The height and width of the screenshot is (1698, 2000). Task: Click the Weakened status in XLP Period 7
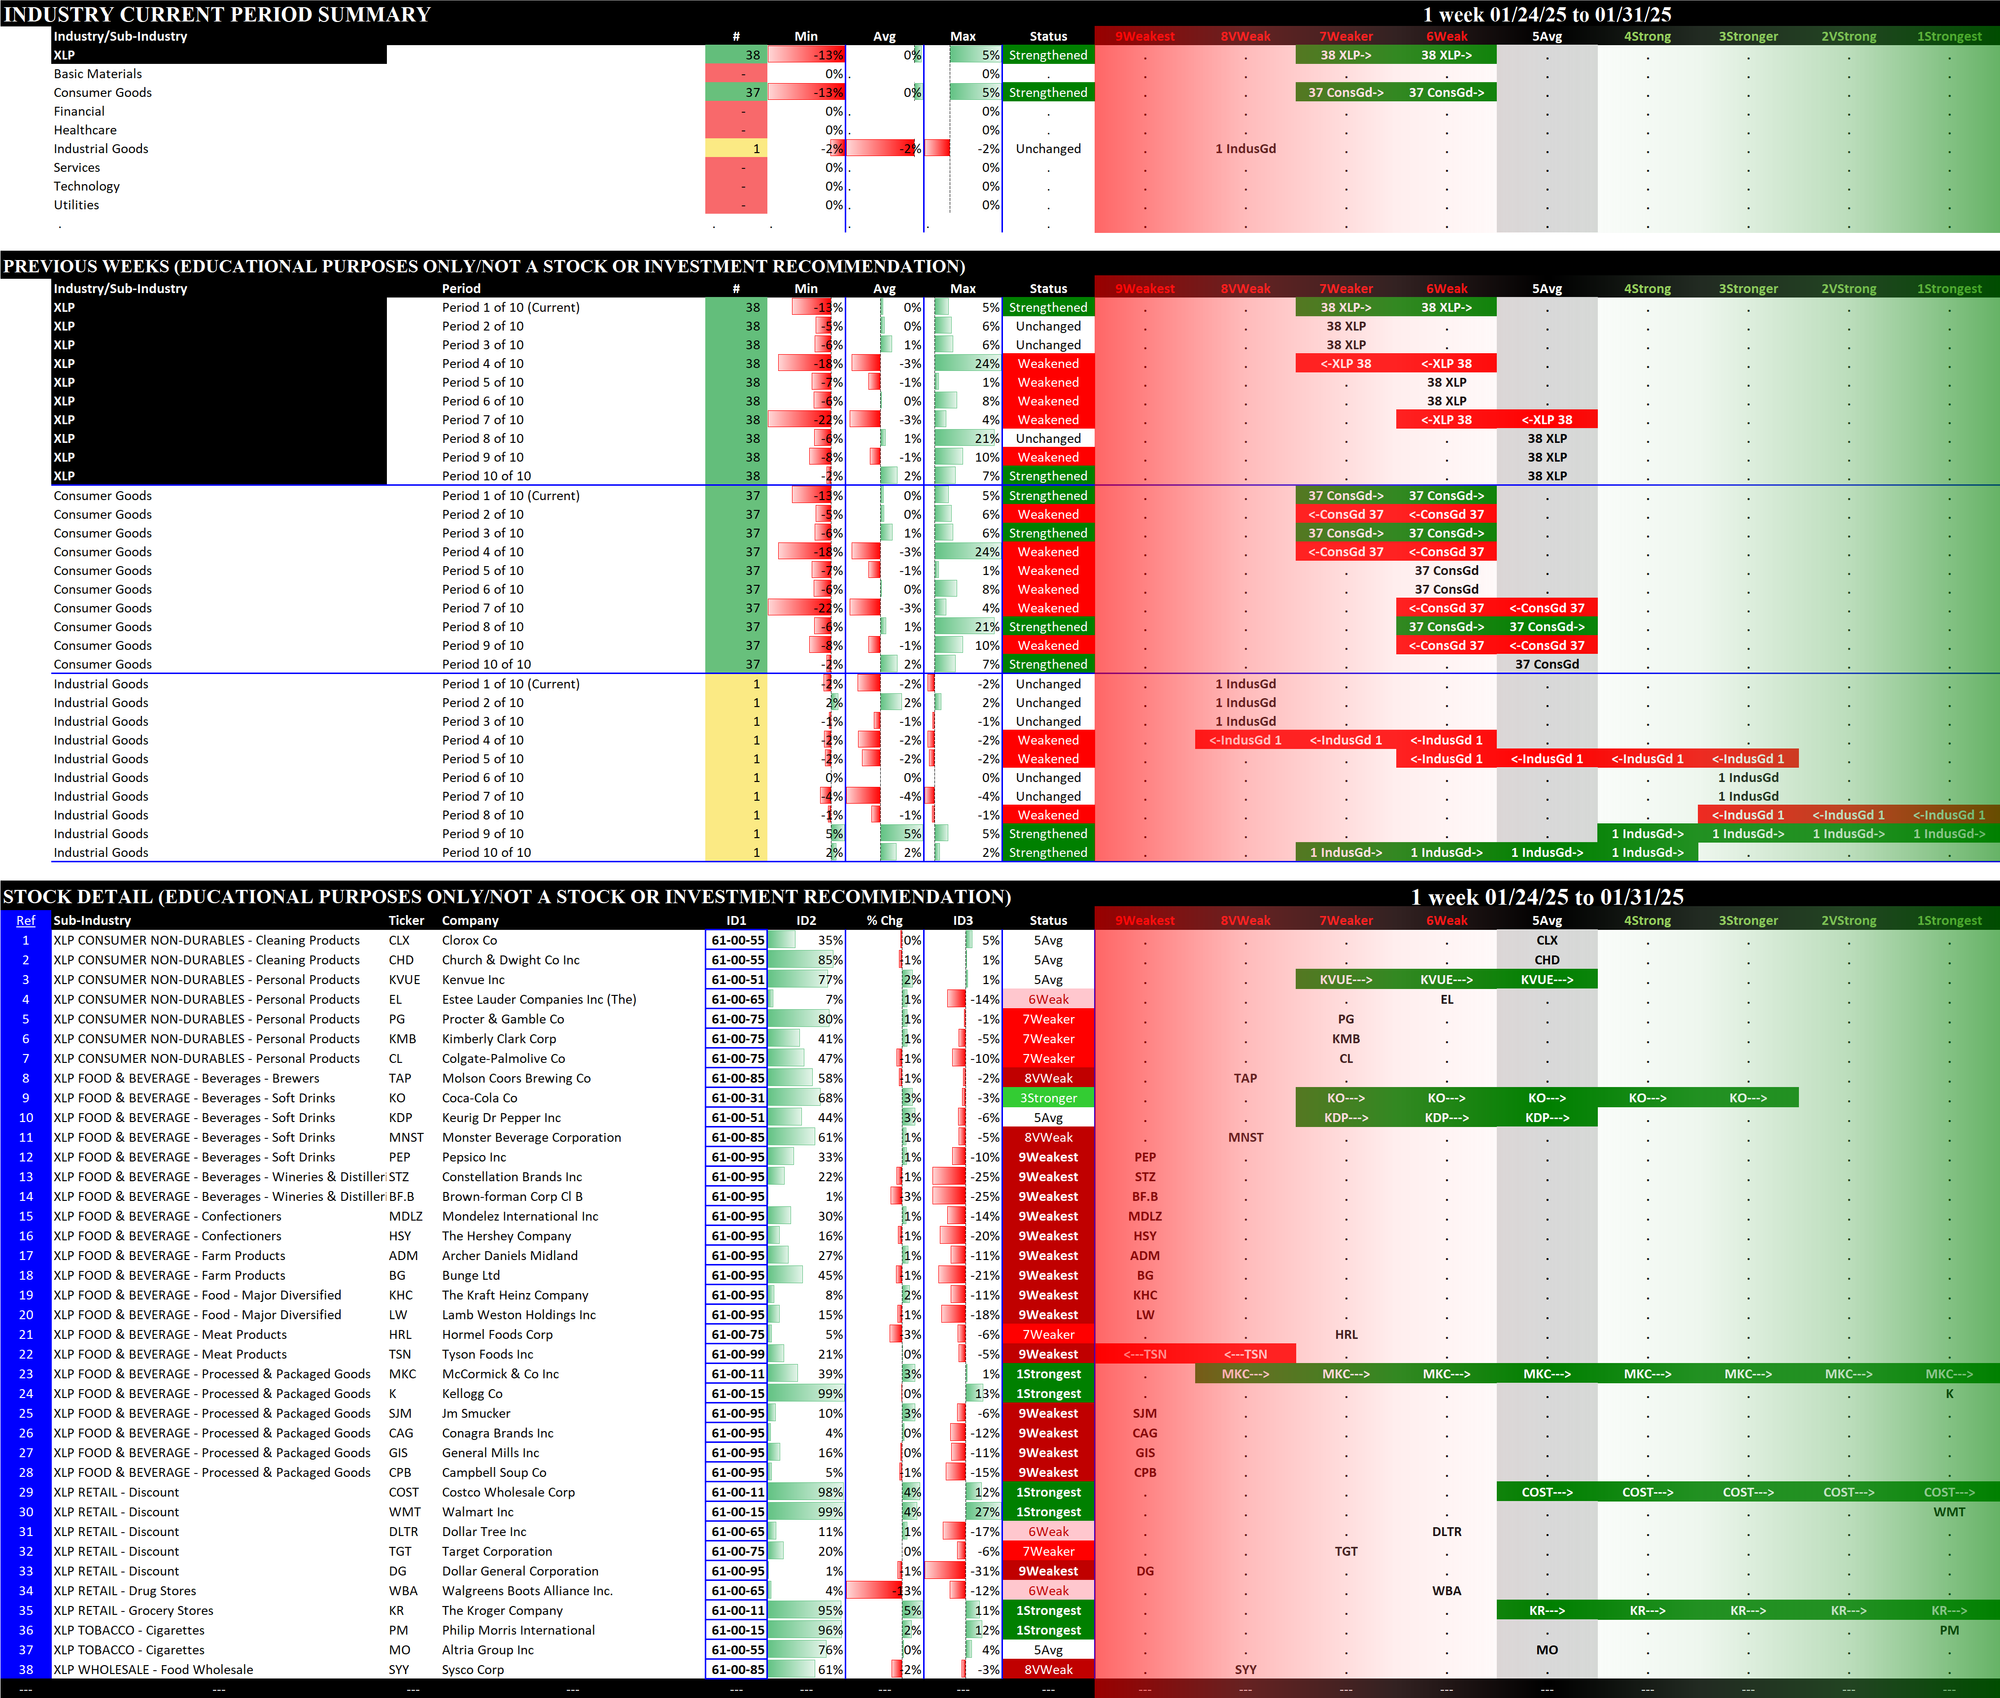click(x=1047, y=420)
